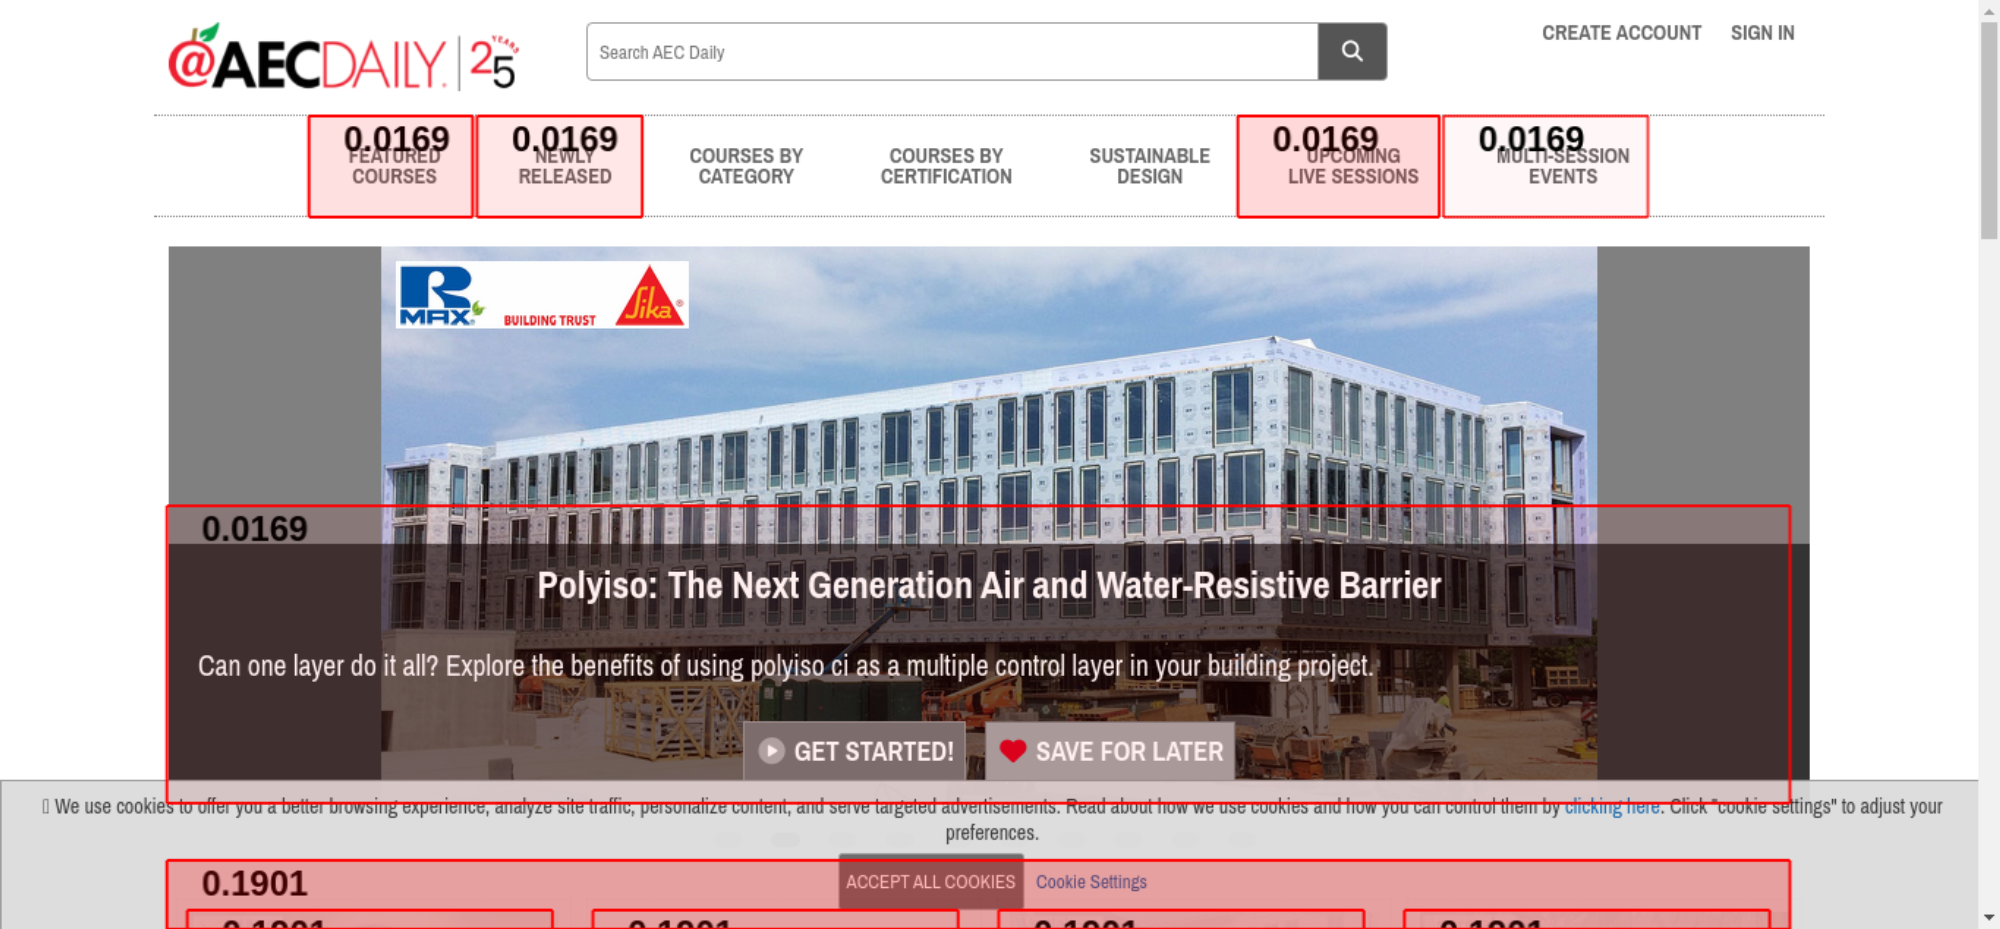Viewport: 2000px width, 929px height.
Task: Expand Courses by Category
Action: click(x=746, y=166)
